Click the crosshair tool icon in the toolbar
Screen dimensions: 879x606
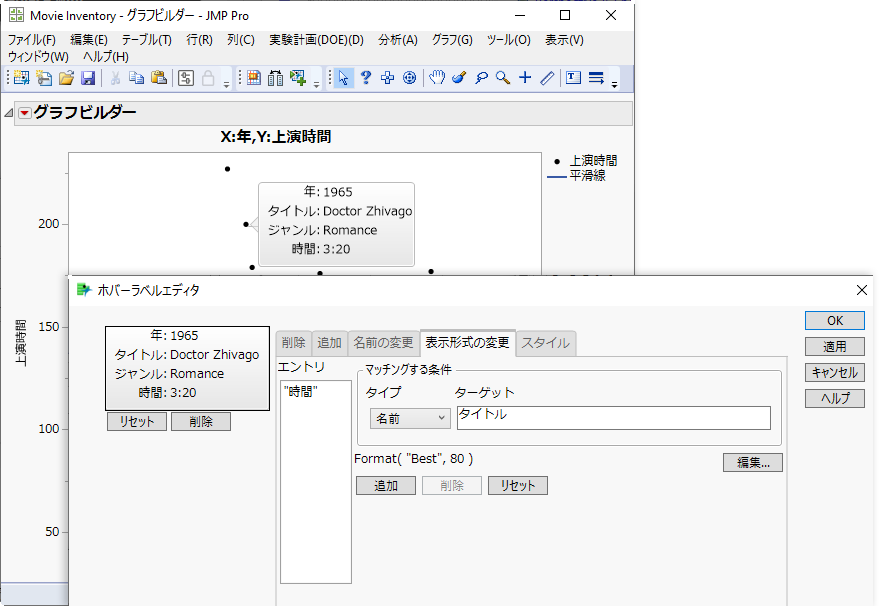click(x=523, y=78)
